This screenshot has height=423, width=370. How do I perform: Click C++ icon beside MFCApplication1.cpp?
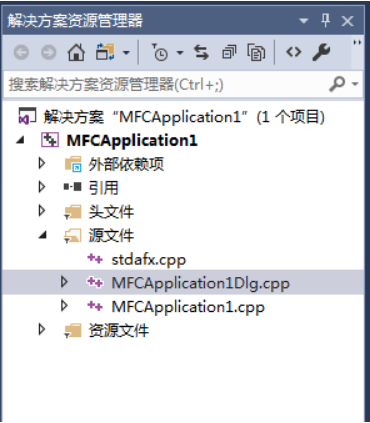pyautogui.click(x=95, y=306)
